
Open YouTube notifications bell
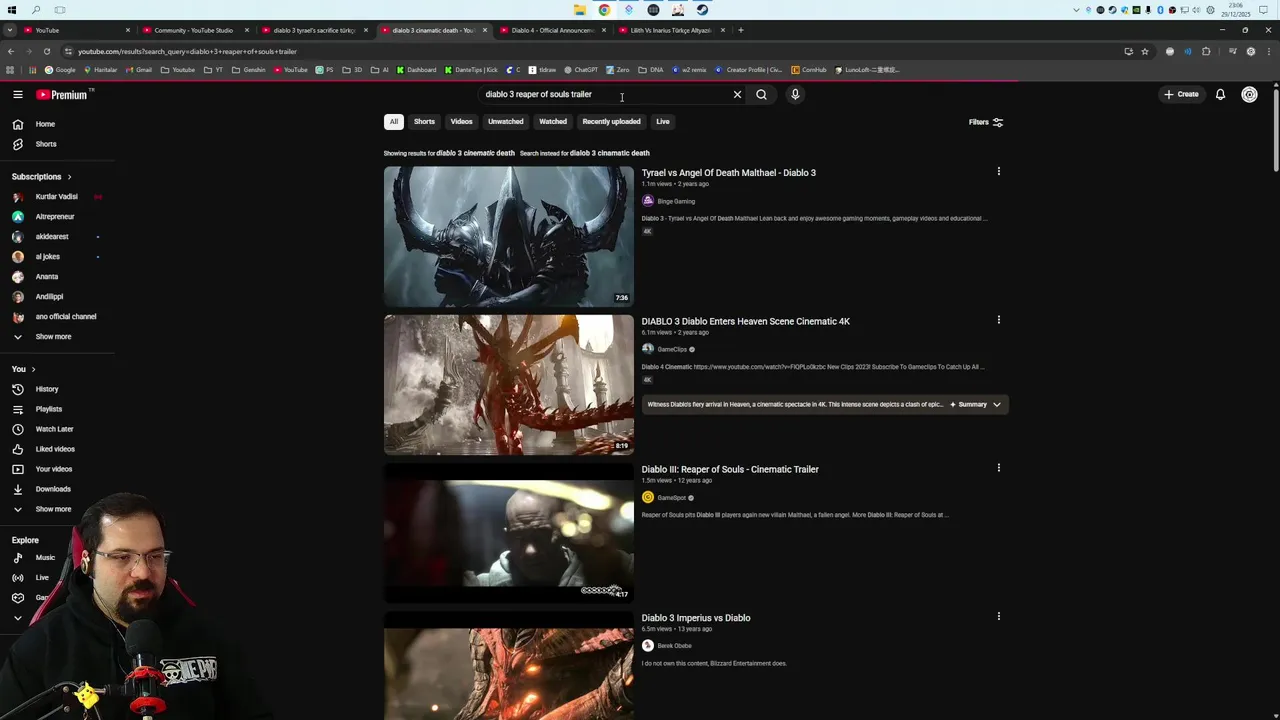(1220, 94)
